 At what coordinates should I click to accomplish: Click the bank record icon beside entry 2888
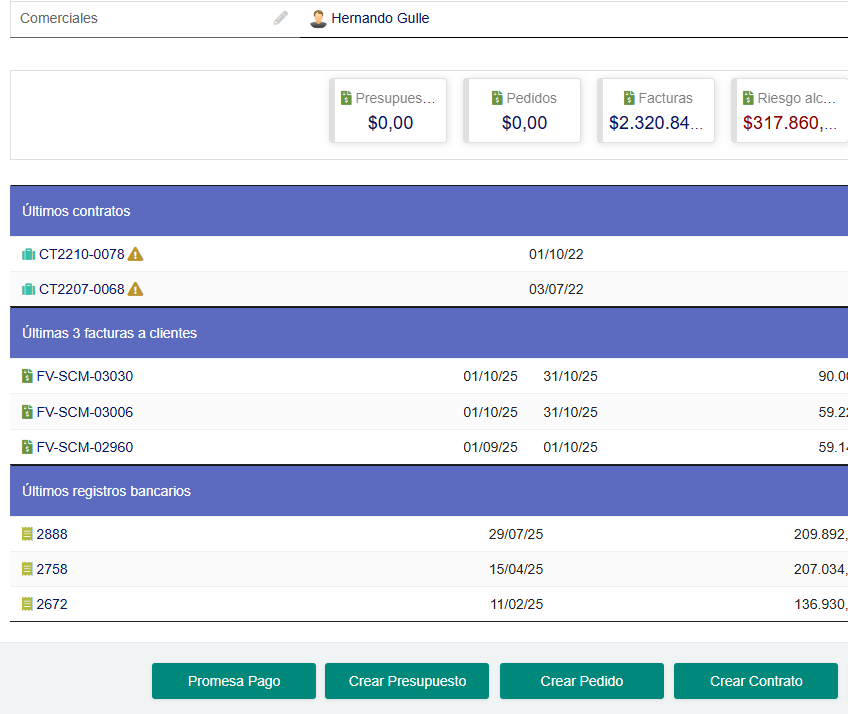tap(26, 534)
